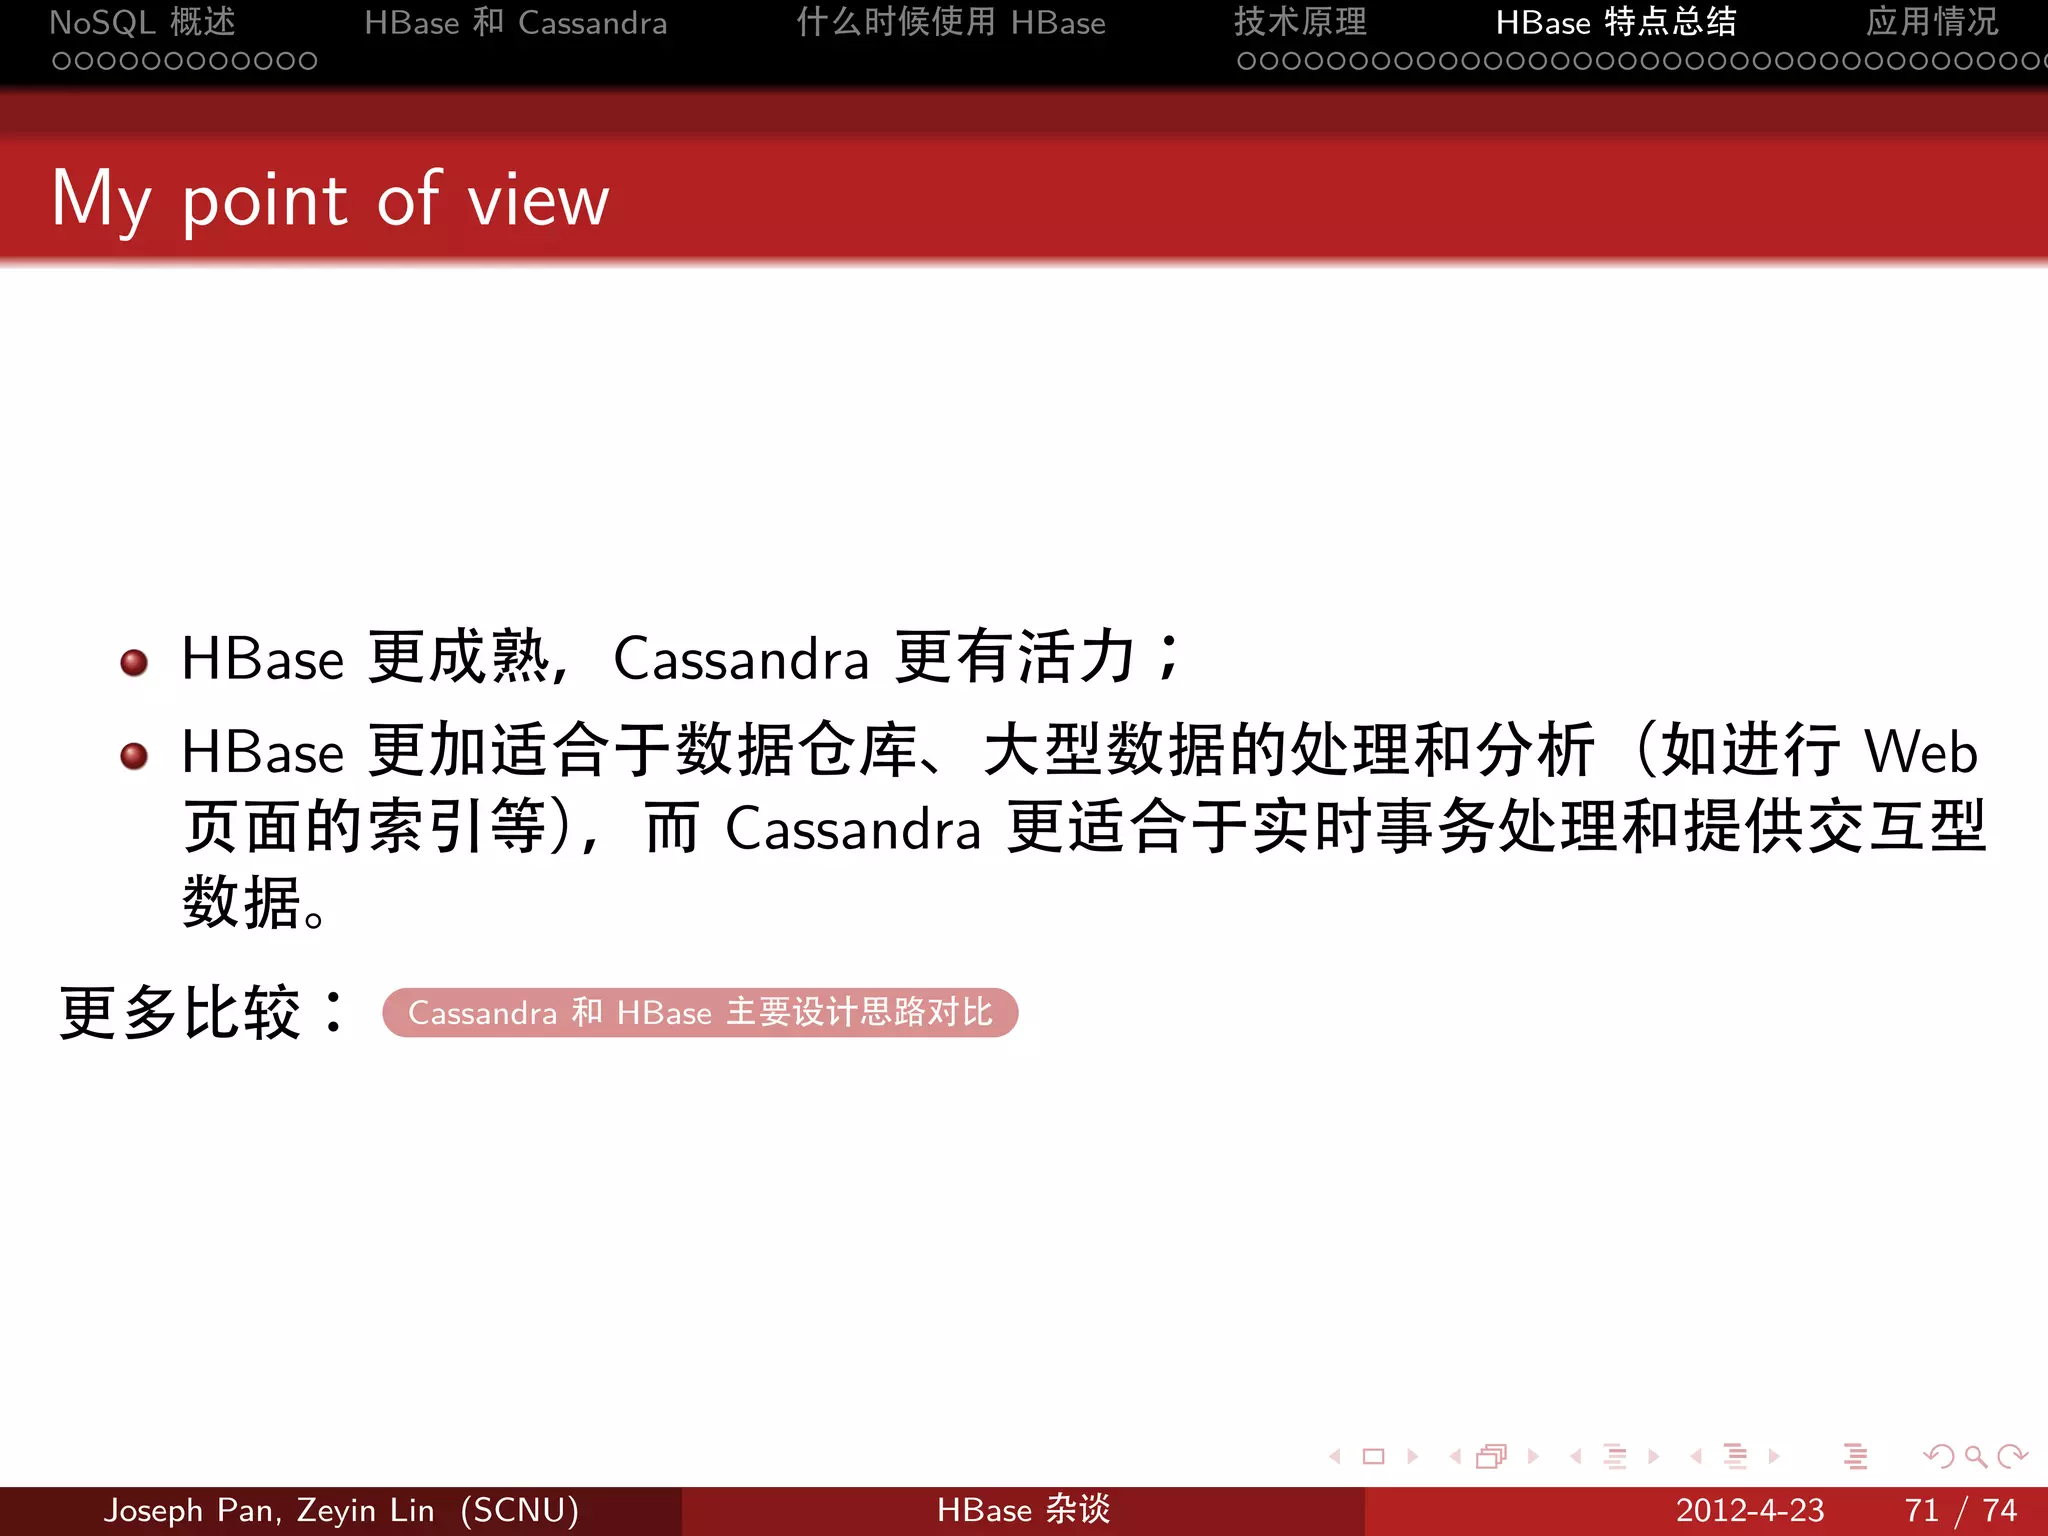2048x1536 pixels.
Task: Open the 技术原理 section
Action: point(1300,22)
